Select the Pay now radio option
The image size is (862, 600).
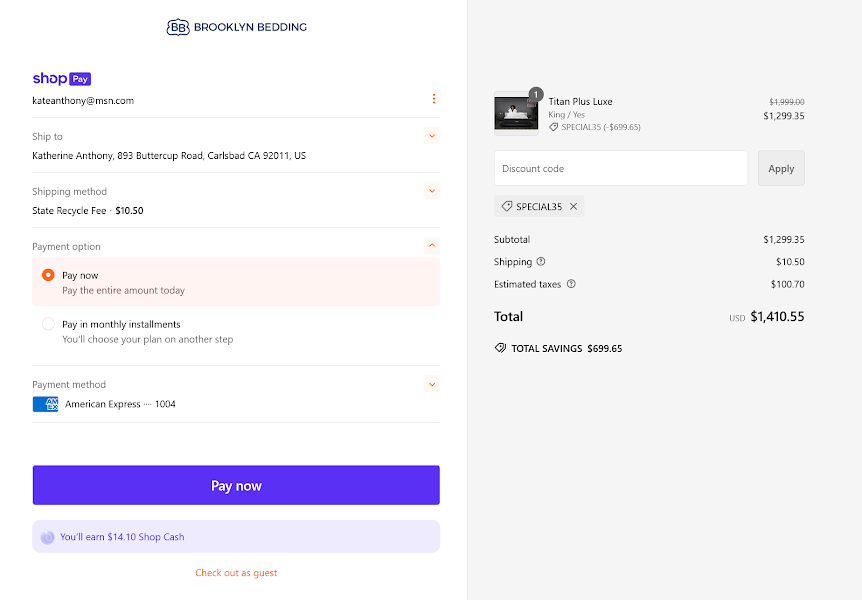click(x=48, y=275)
